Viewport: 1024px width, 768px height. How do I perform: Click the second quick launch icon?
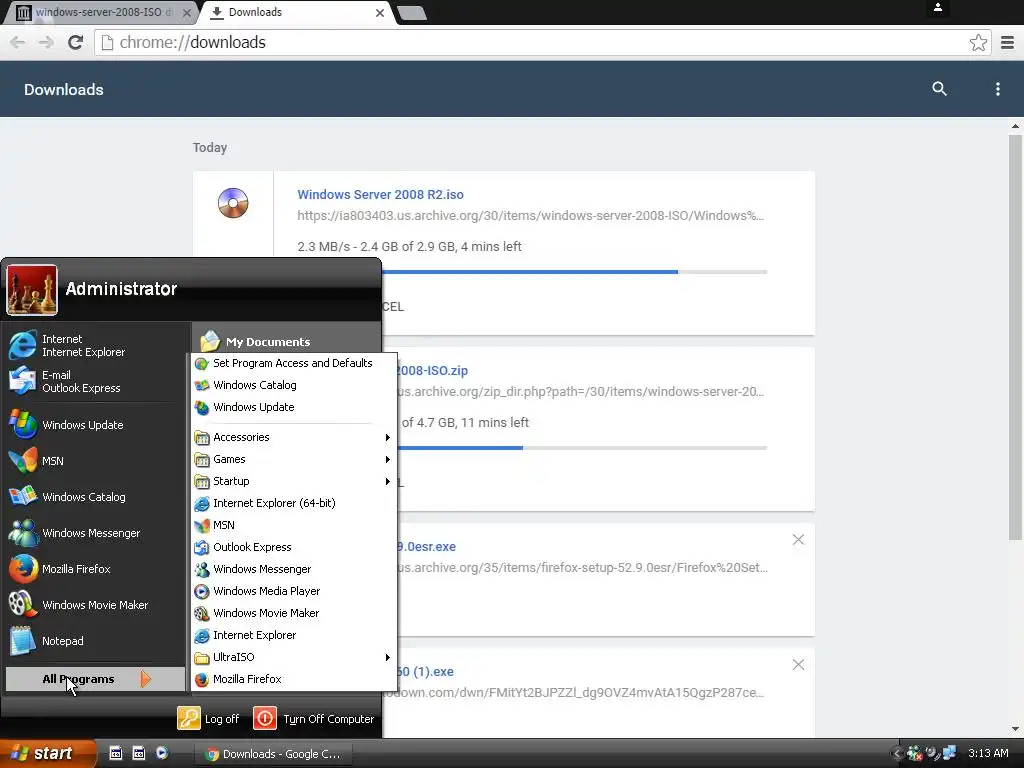(138, 753)
